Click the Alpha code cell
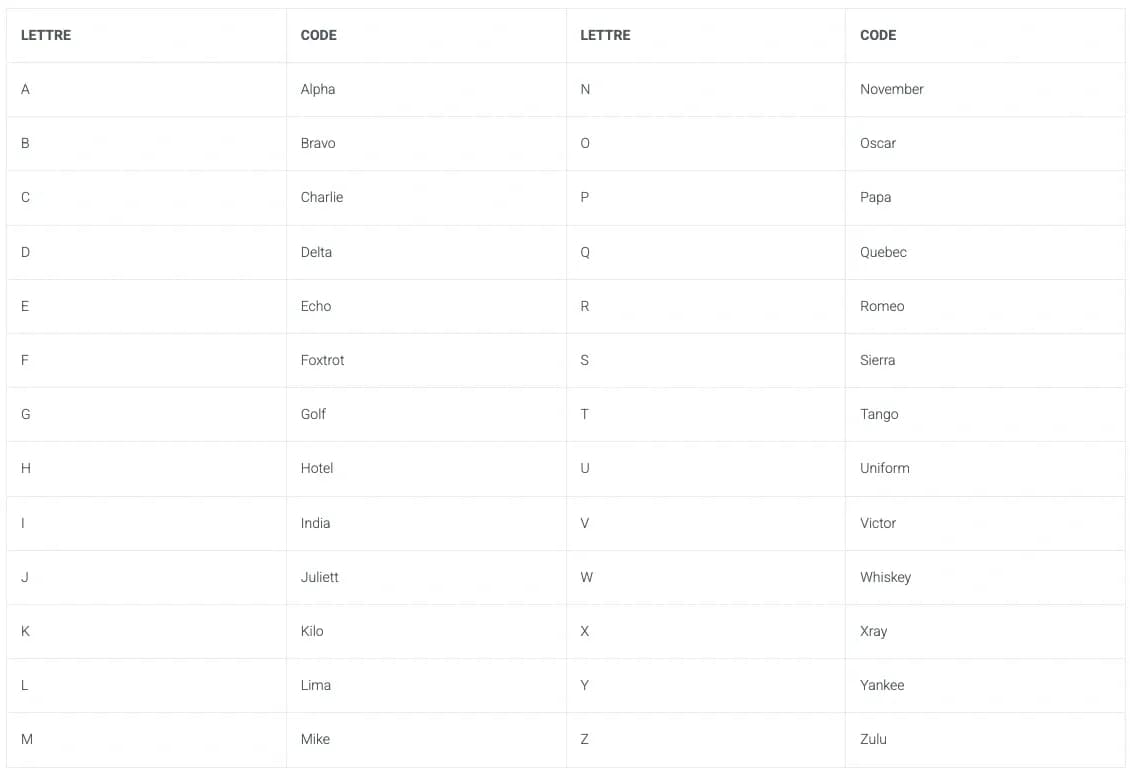Screen dimensions: 1130x775 (x=318, y=89)
